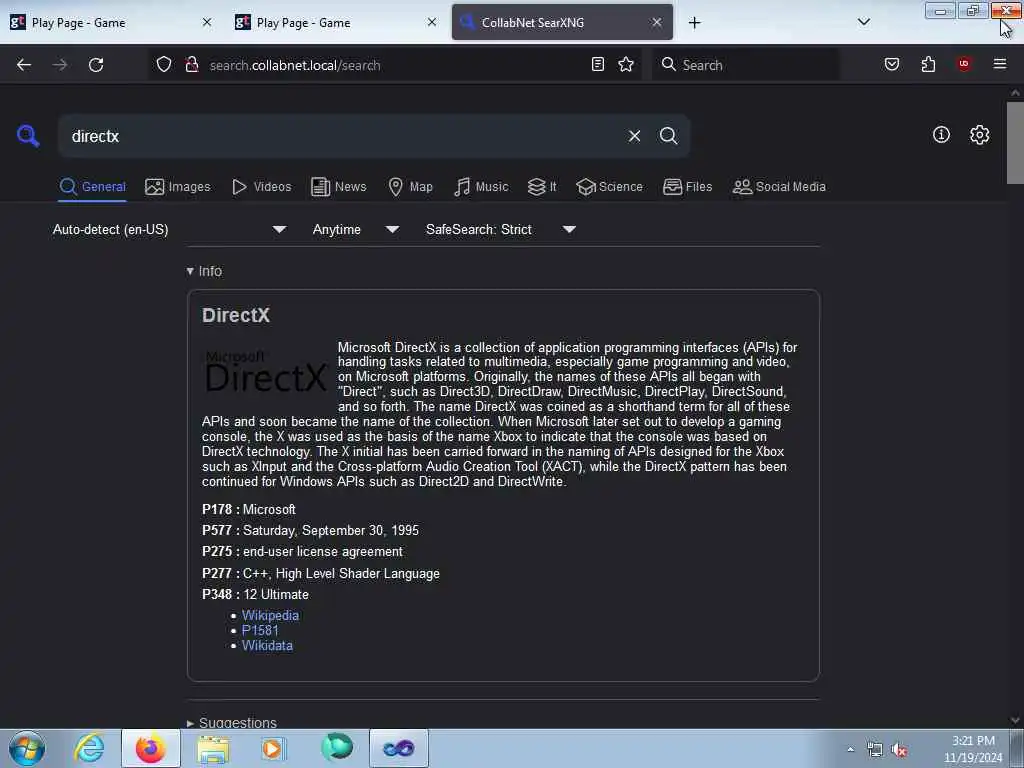
Task: Open the P1581 link
Action: pos(260,630)
